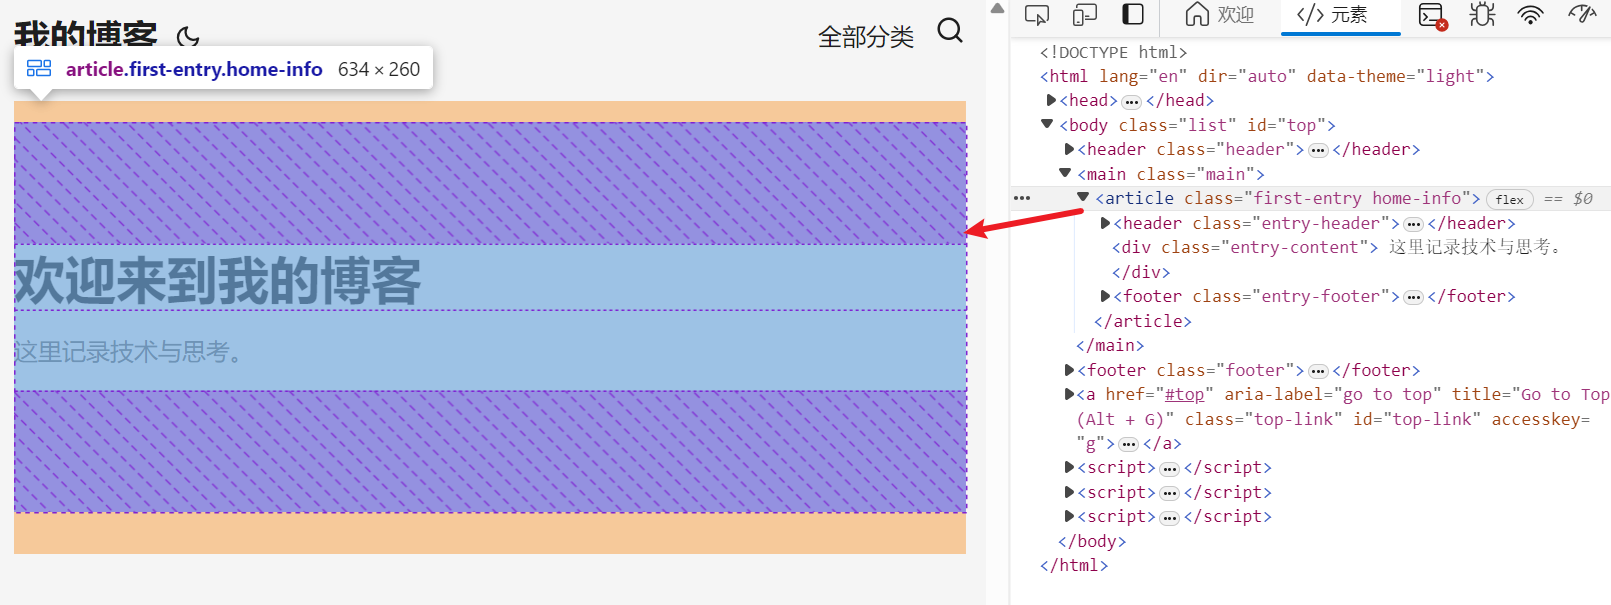Select the </main> closing tag row

[x=1110, y=345]
